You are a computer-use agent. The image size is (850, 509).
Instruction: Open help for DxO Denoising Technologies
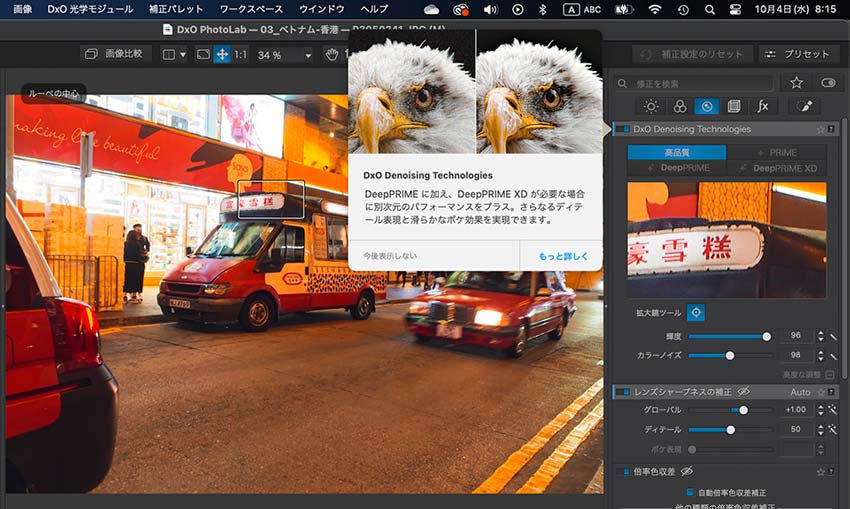coord(831,129)
